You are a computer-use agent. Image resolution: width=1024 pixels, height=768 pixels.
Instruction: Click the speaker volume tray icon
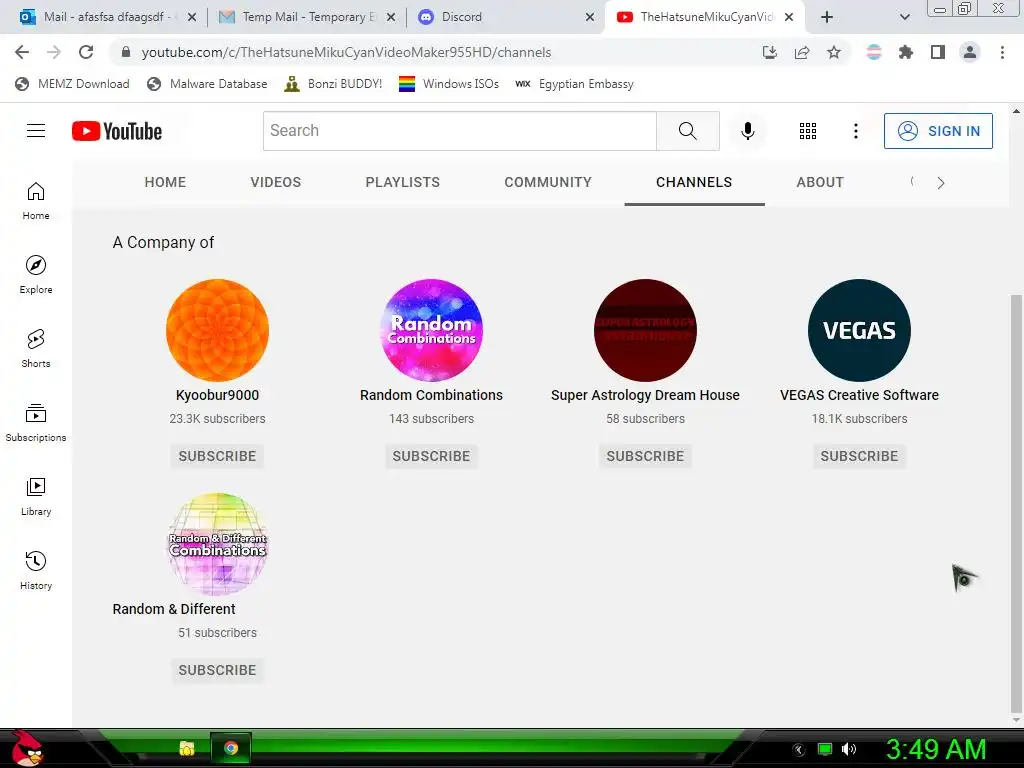(x=849, y=749)
